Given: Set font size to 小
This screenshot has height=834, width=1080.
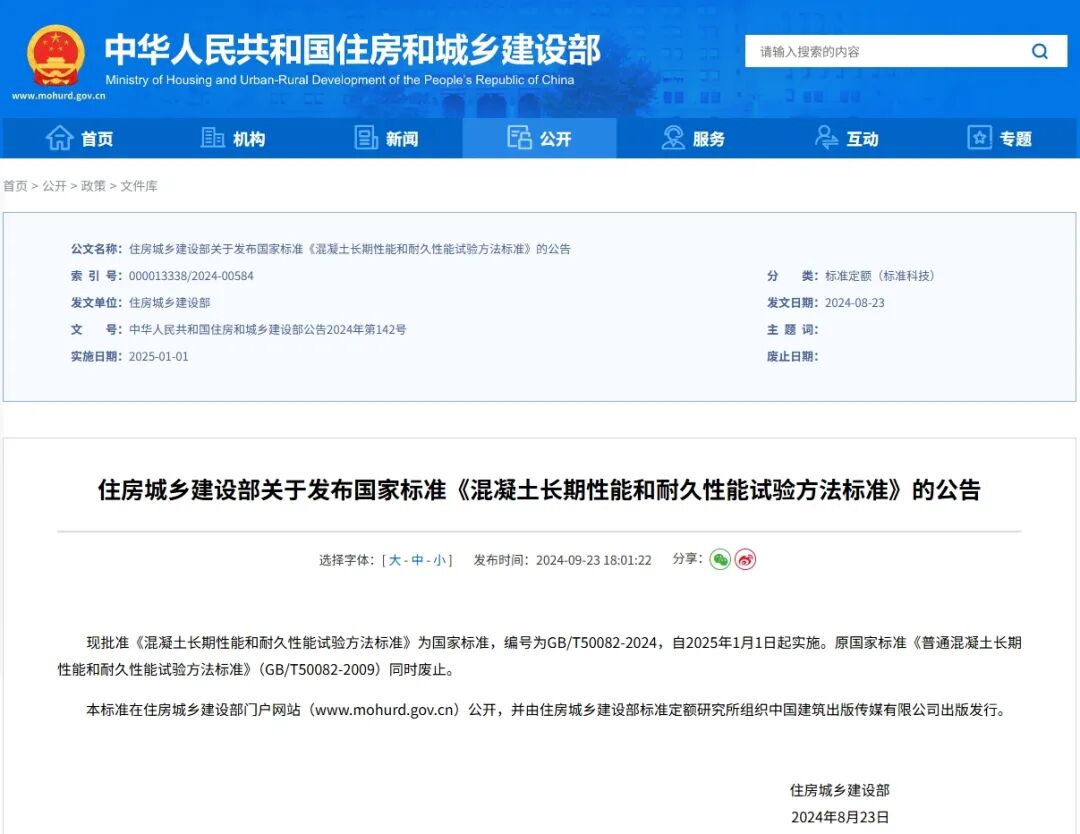Looking at the screenshot, I should coord(439,560).
